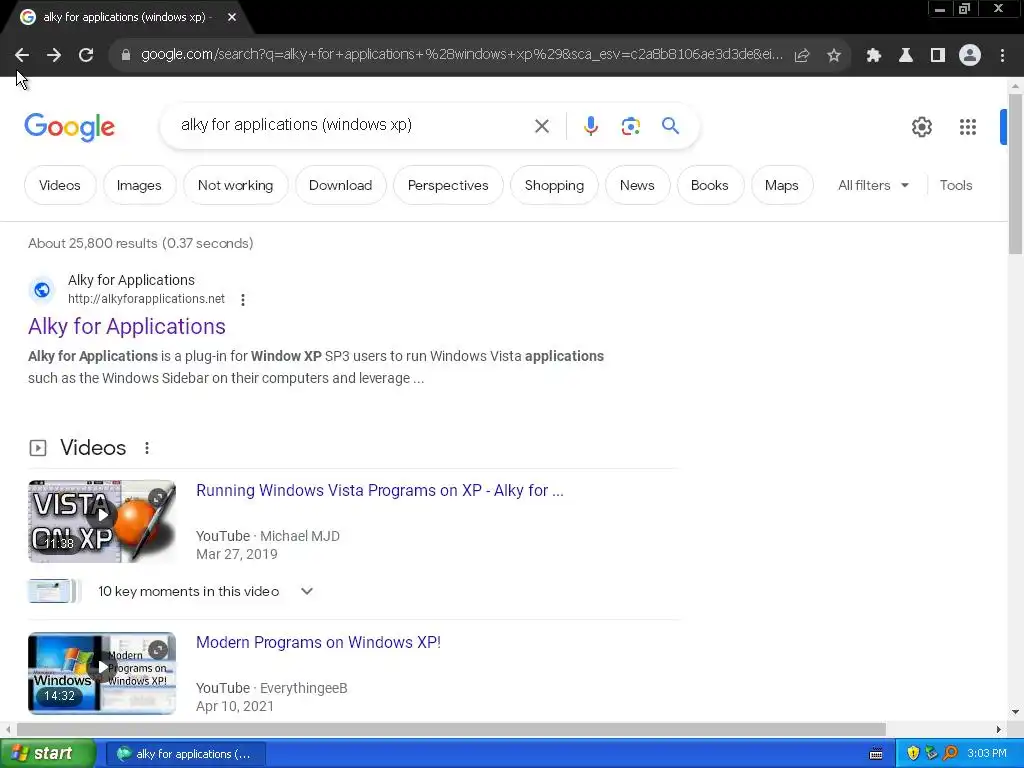Select the Perspectives filter chip
The width and height of the screenshot is (1024, 768).
448,185
